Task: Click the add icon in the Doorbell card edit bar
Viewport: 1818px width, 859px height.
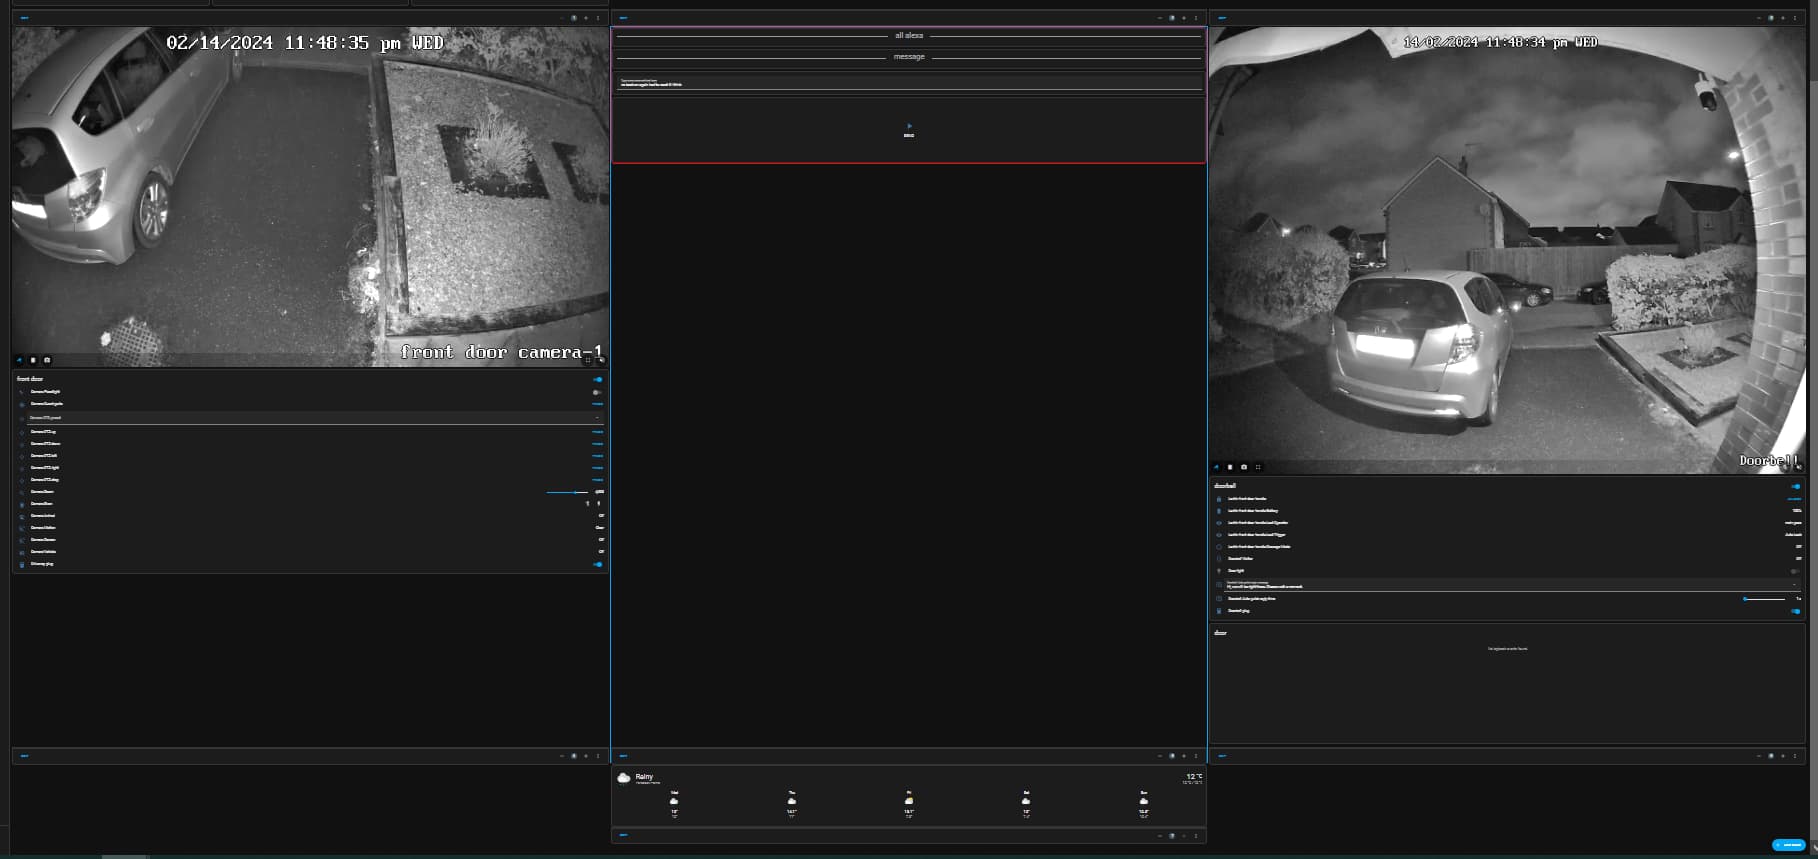Action: (1783, 18)
